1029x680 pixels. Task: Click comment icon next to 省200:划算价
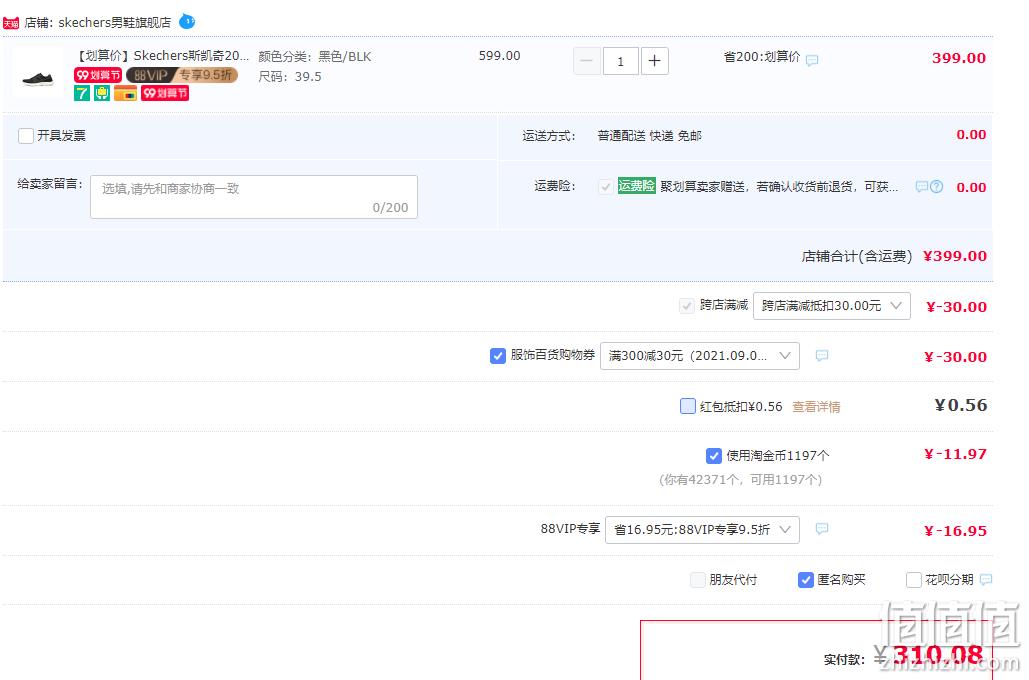(x=812, y=60)
